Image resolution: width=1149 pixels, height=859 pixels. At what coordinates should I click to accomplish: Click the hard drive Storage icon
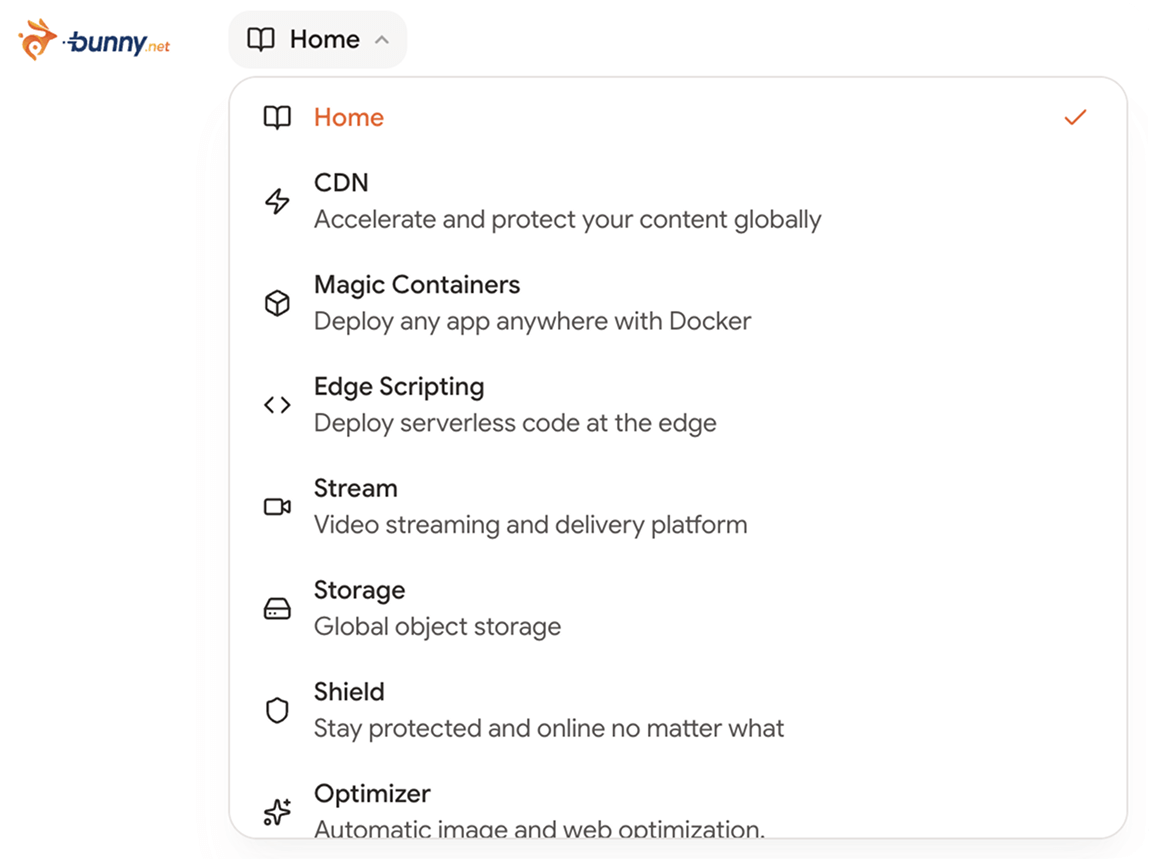pos(277,609)
